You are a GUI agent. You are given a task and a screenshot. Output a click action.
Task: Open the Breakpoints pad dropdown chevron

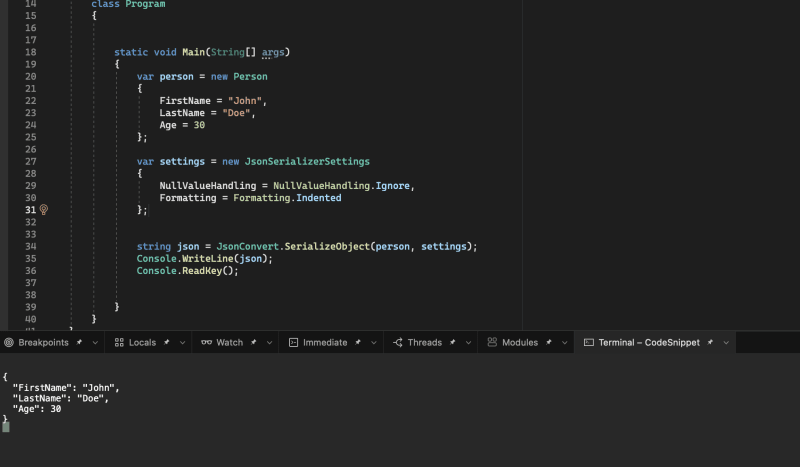(x=95, y=343)
